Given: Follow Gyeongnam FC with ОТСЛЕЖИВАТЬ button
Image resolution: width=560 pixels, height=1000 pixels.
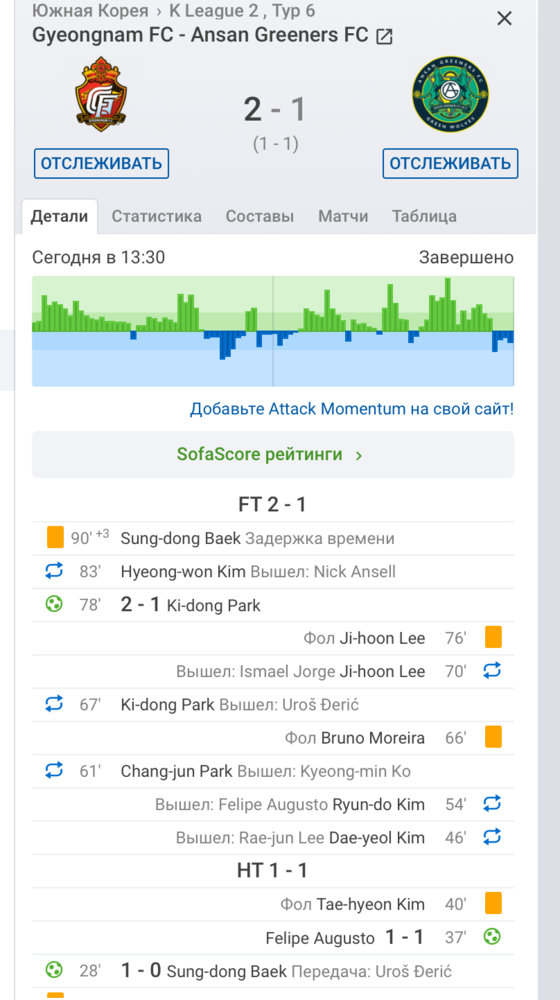Looking at the screenshot, I should 101,163.
